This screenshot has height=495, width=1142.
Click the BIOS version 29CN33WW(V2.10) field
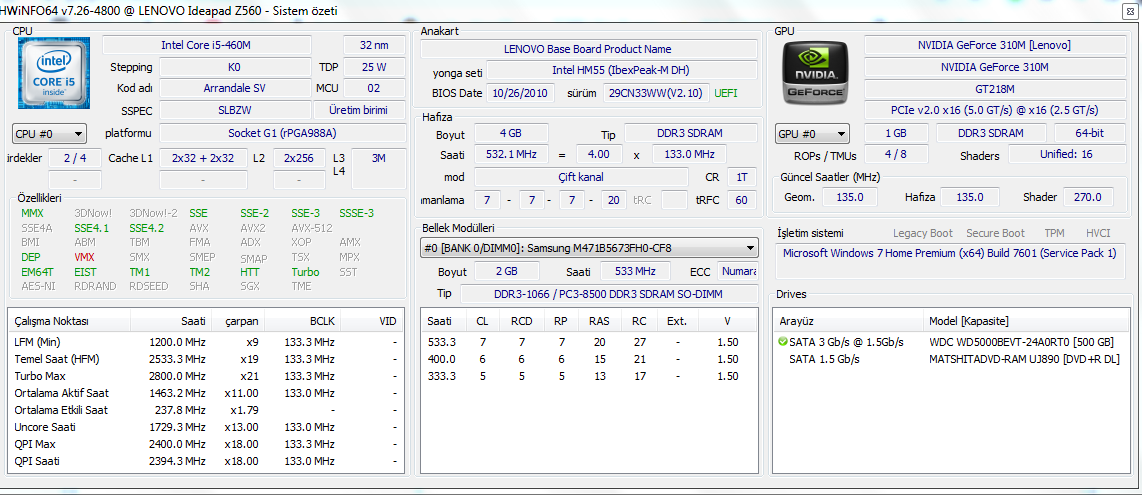(x=655, y=93)
